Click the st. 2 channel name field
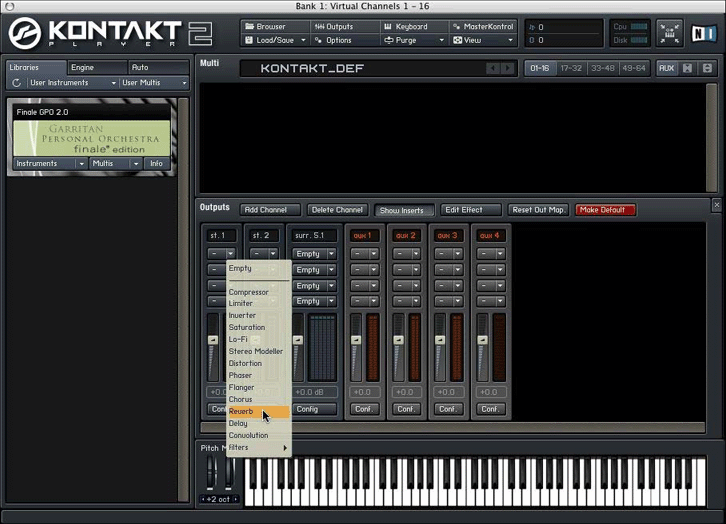The height and width of the screenshot is (524, 726). click(264, 236)
